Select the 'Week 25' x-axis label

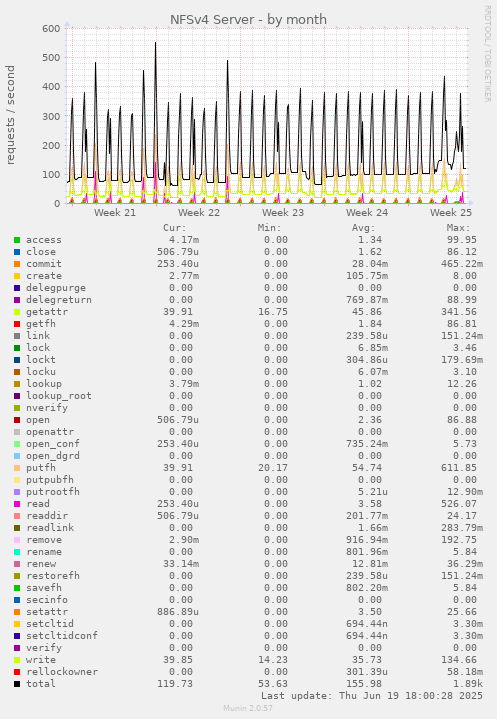[451, 213]
